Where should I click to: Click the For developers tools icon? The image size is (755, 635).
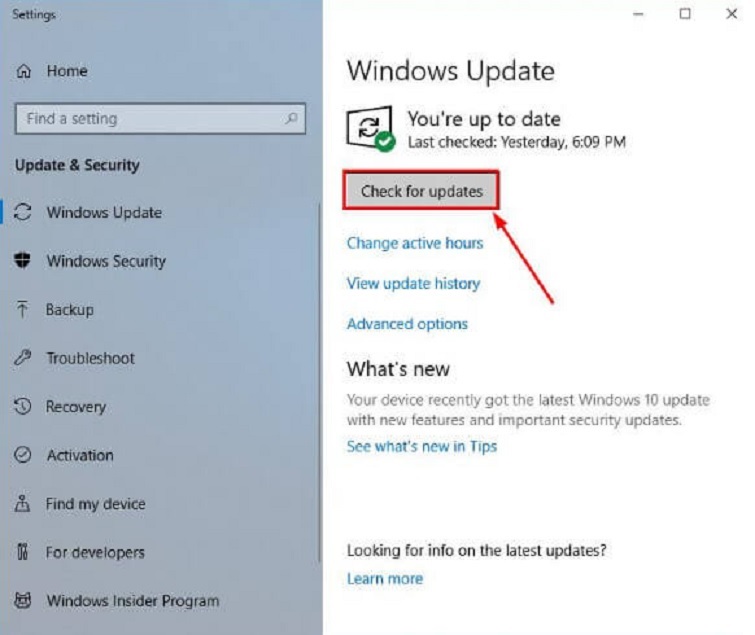click(x=23, y=552)
